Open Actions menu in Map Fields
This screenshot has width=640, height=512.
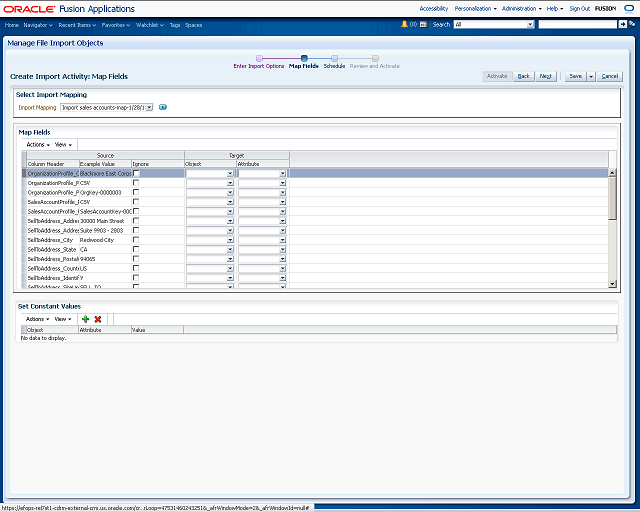pyautogui.click(x=37, y=144)
